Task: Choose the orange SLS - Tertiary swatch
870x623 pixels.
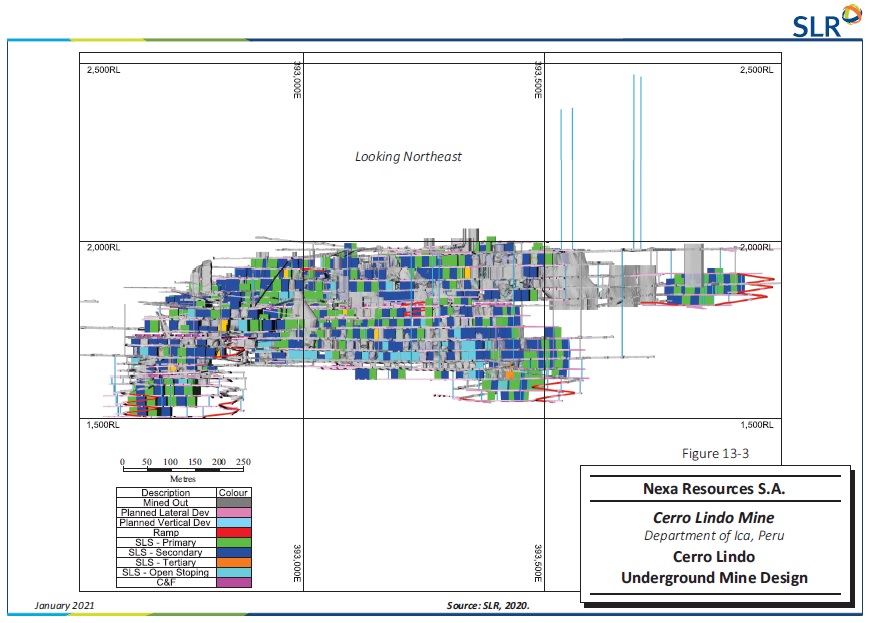Action: coord(232,563)
